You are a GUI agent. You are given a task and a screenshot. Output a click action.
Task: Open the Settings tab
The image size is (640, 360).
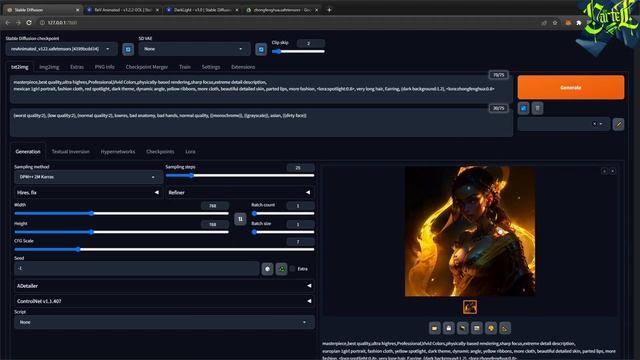click(211, 67)
